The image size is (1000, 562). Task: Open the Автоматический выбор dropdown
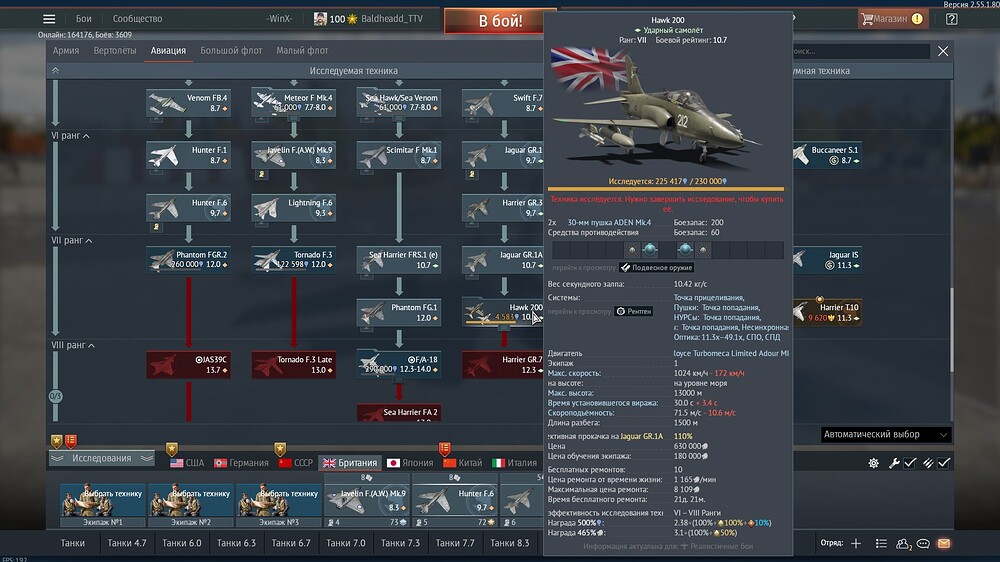[x=885, y=434]
